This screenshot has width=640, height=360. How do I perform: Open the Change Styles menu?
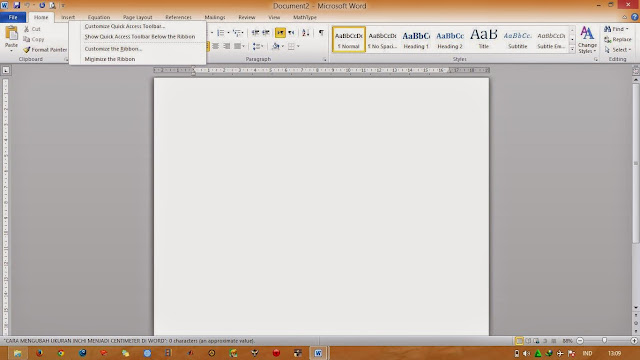click(587, 40)
